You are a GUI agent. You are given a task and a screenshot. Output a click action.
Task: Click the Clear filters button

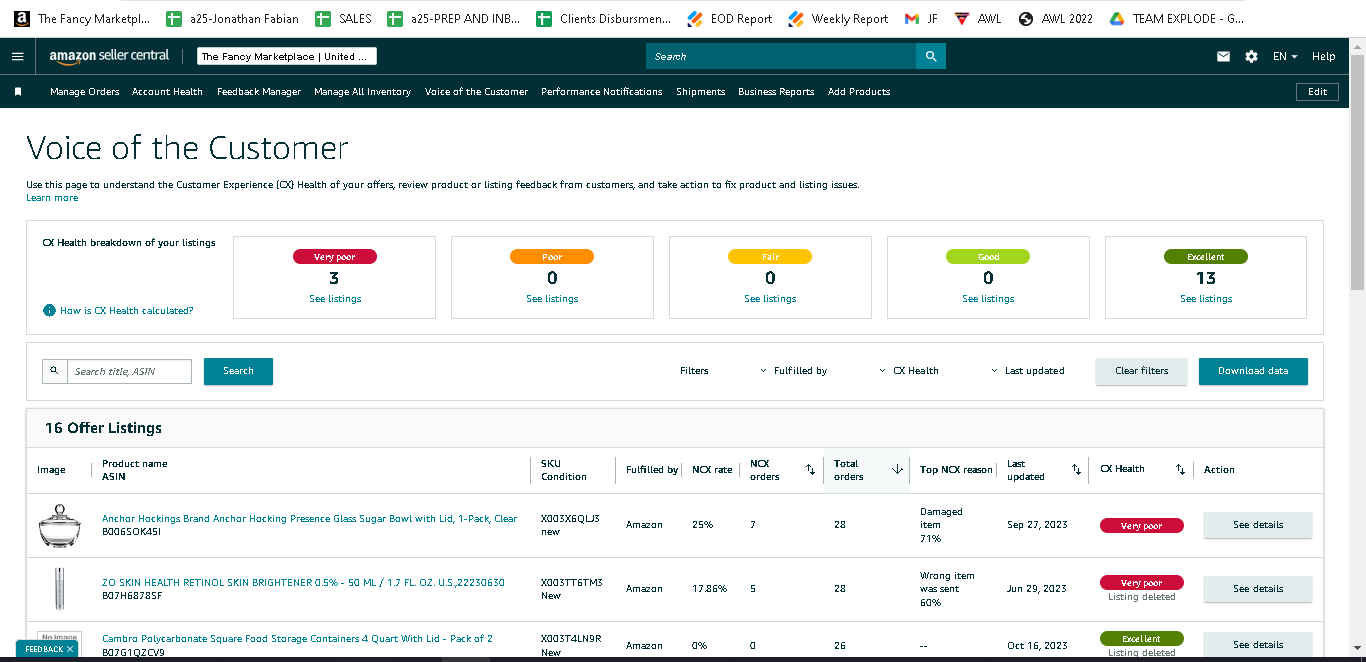tap(1141, 371)
